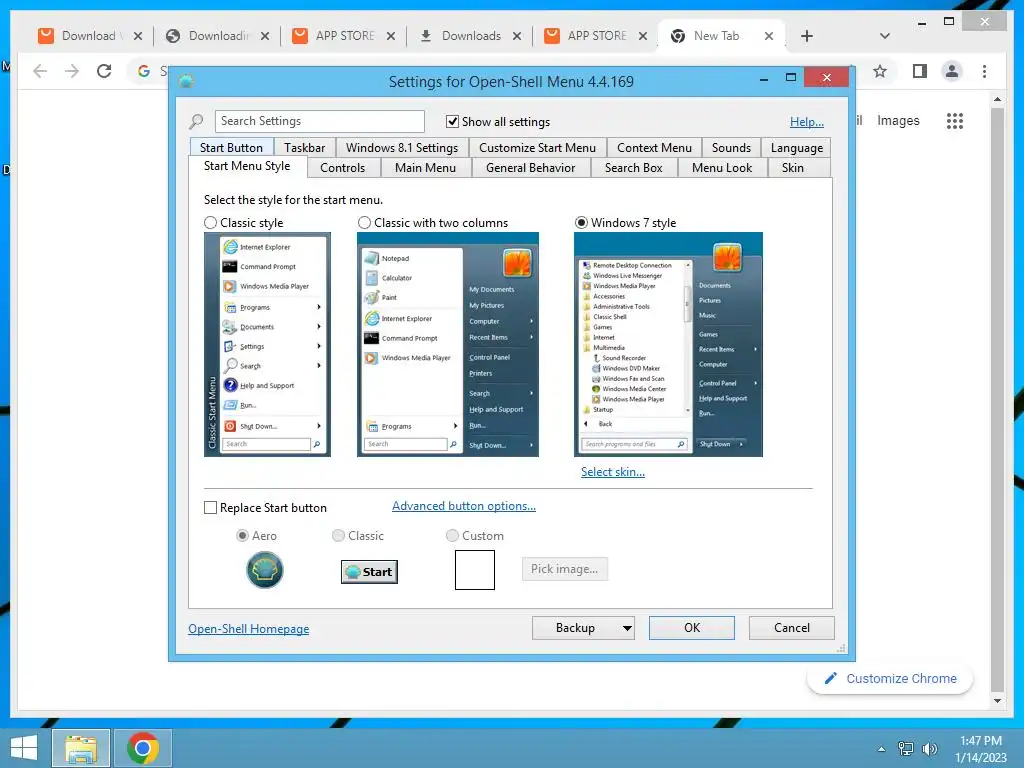
Task: Click the Aero shell start button image
Action: click(x=264, y=569)
